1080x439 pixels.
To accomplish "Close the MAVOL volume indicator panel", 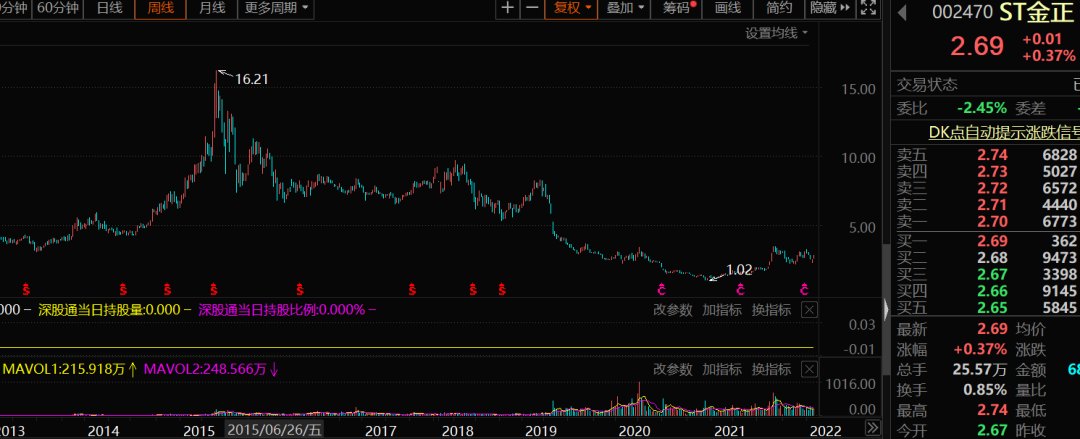I will pos(810,369).
